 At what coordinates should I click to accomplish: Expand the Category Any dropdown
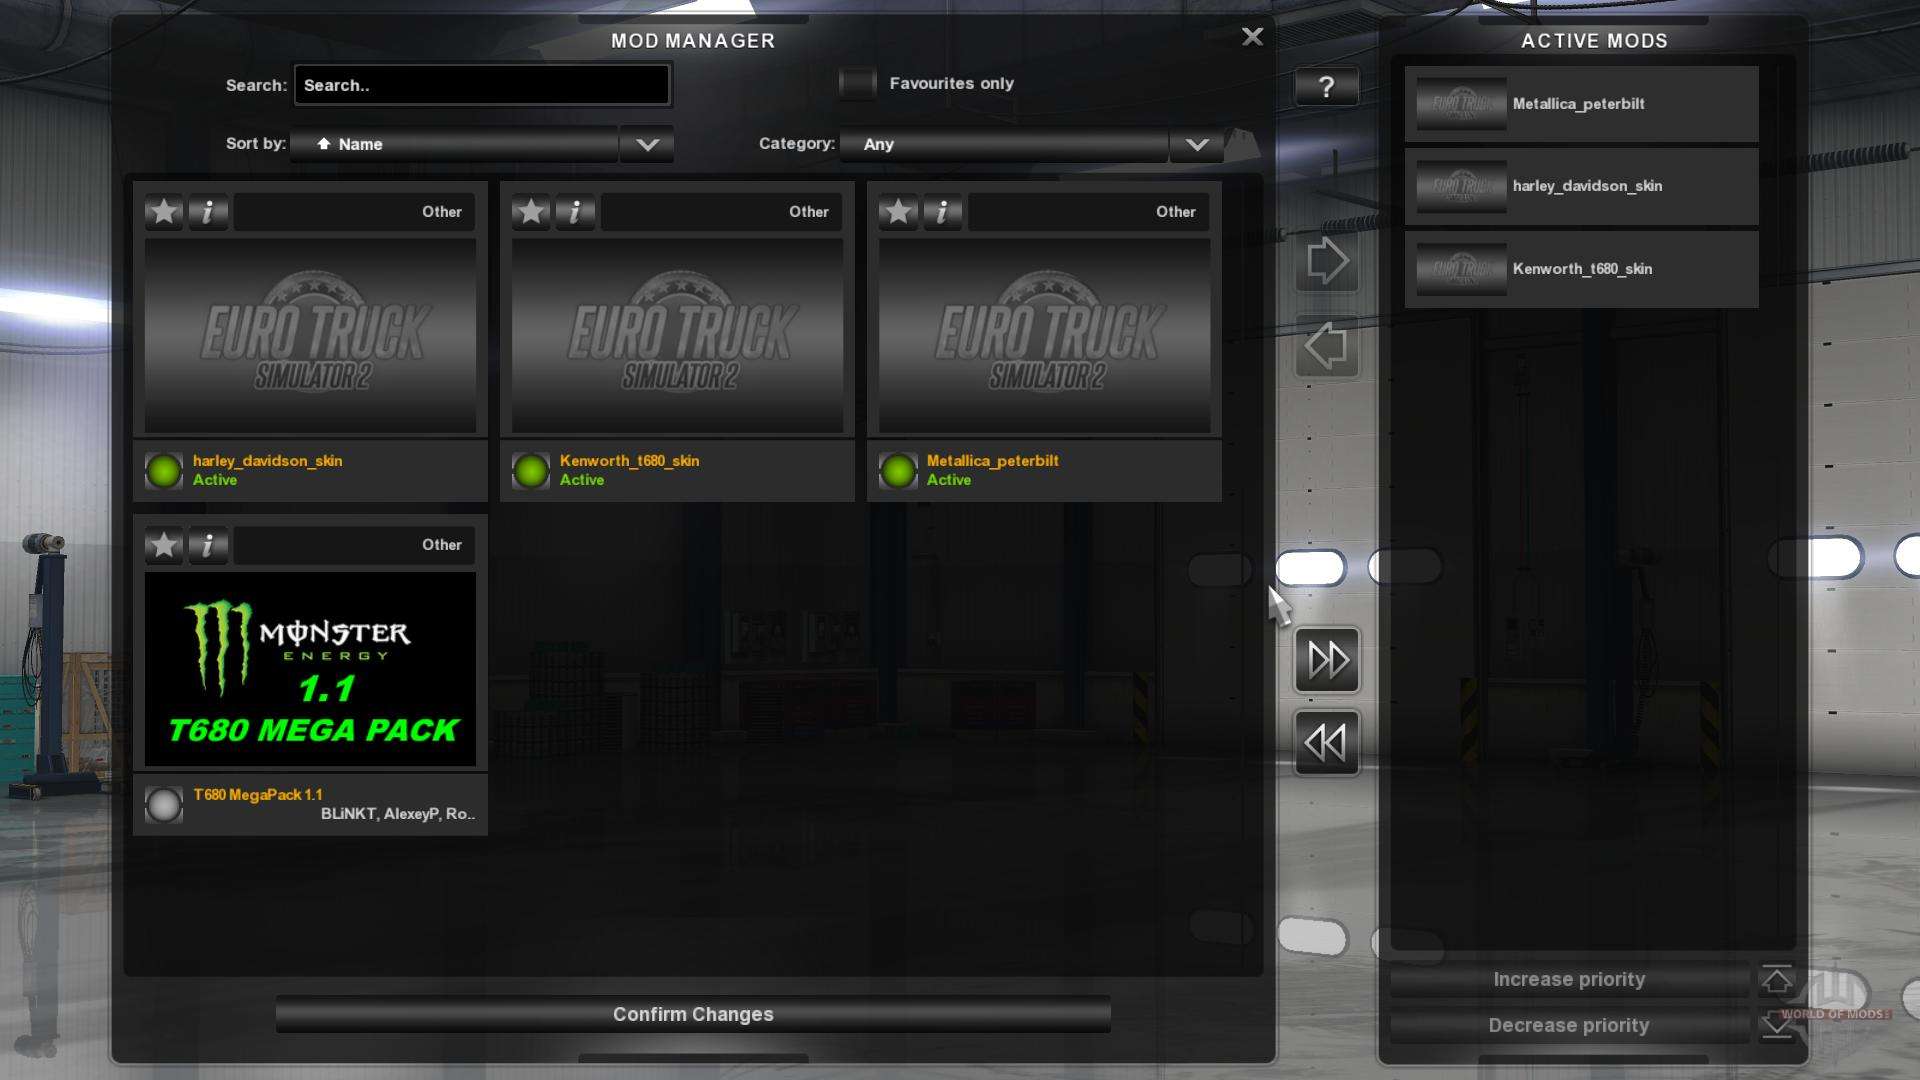point(1199,144)
